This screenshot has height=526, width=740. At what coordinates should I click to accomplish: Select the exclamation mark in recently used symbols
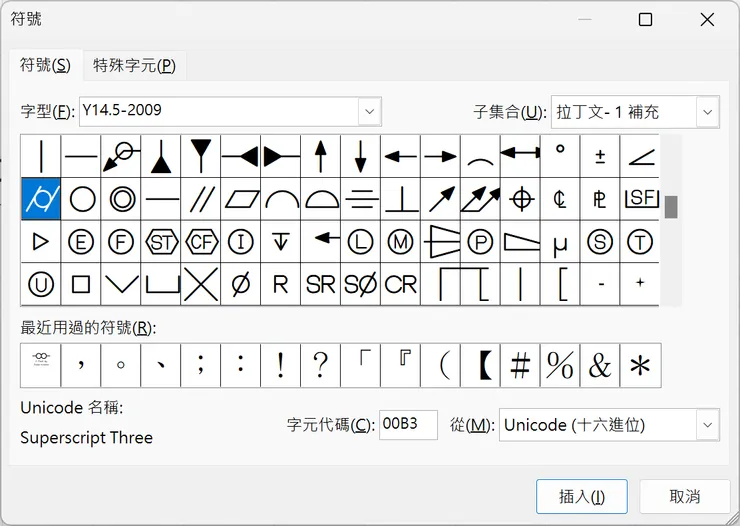(281, 366)
